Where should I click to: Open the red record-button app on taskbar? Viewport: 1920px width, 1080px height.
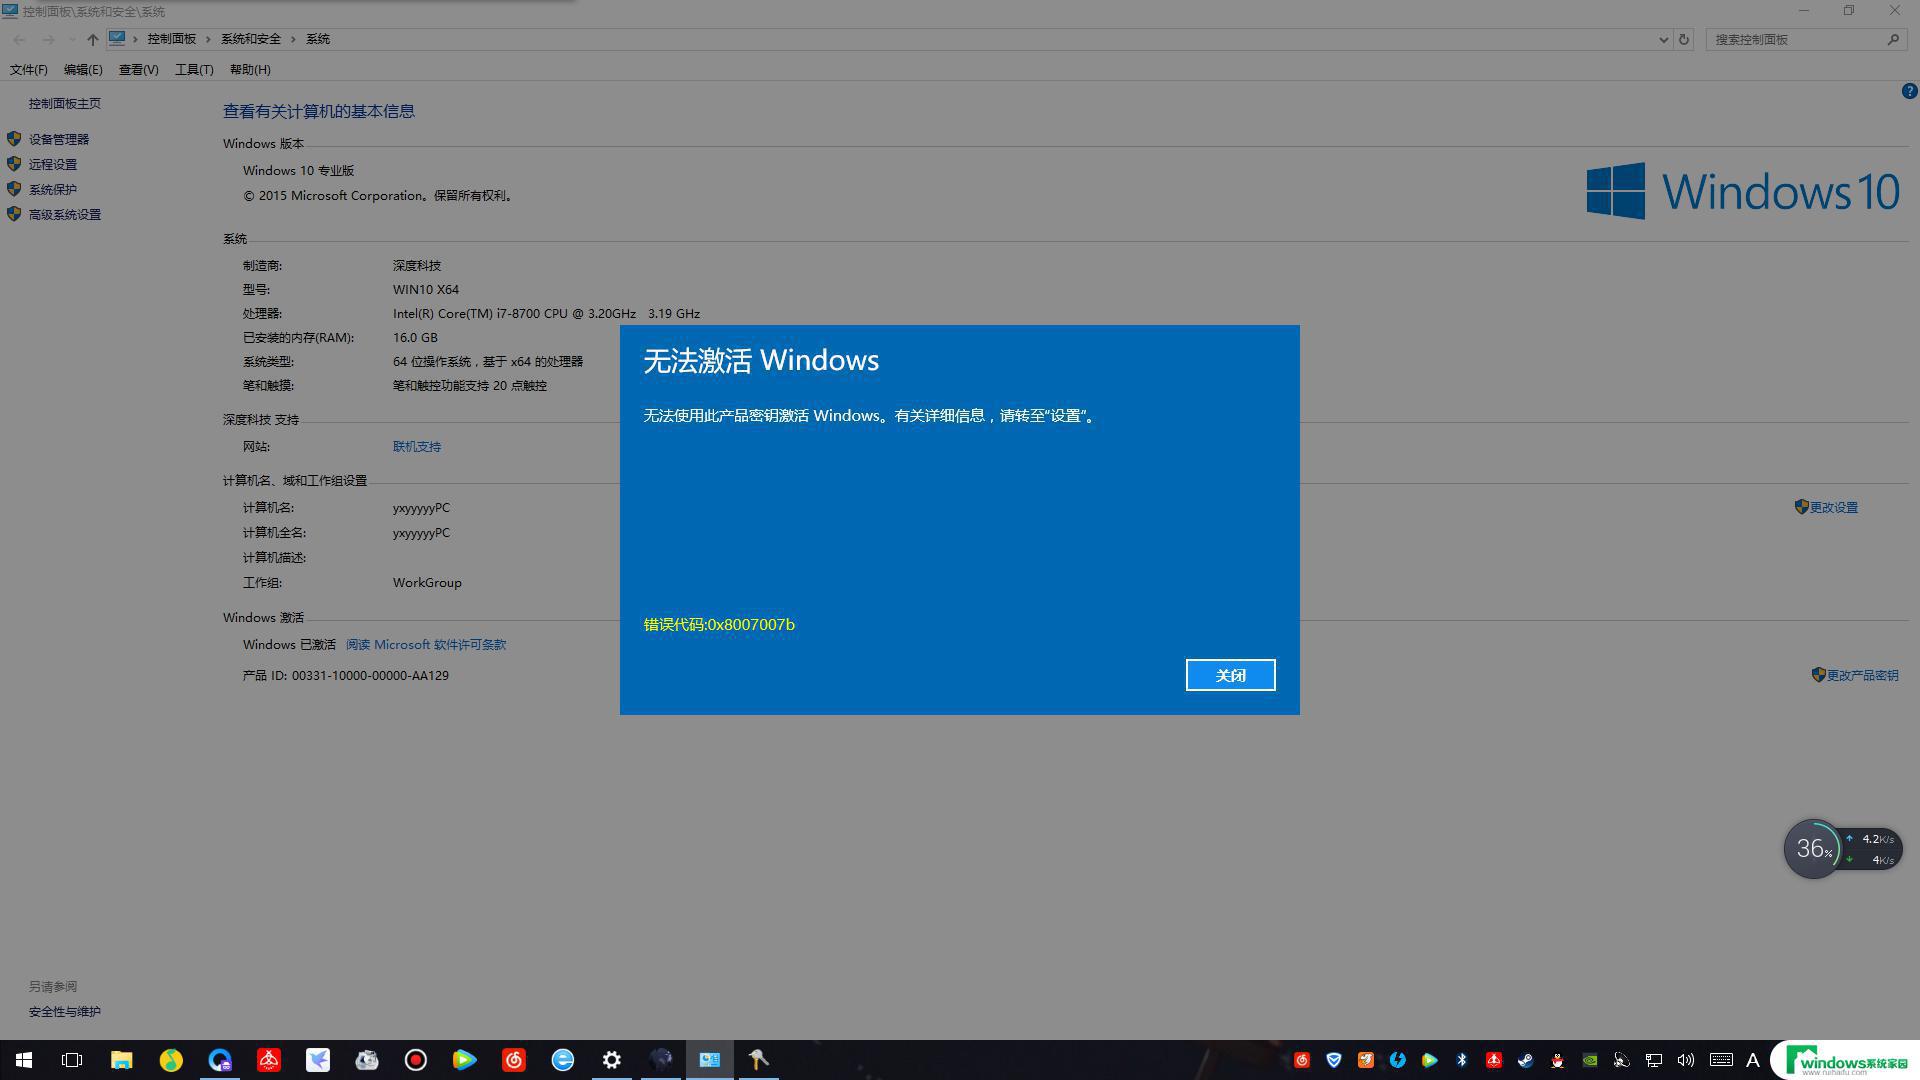tap(416, 1060)
